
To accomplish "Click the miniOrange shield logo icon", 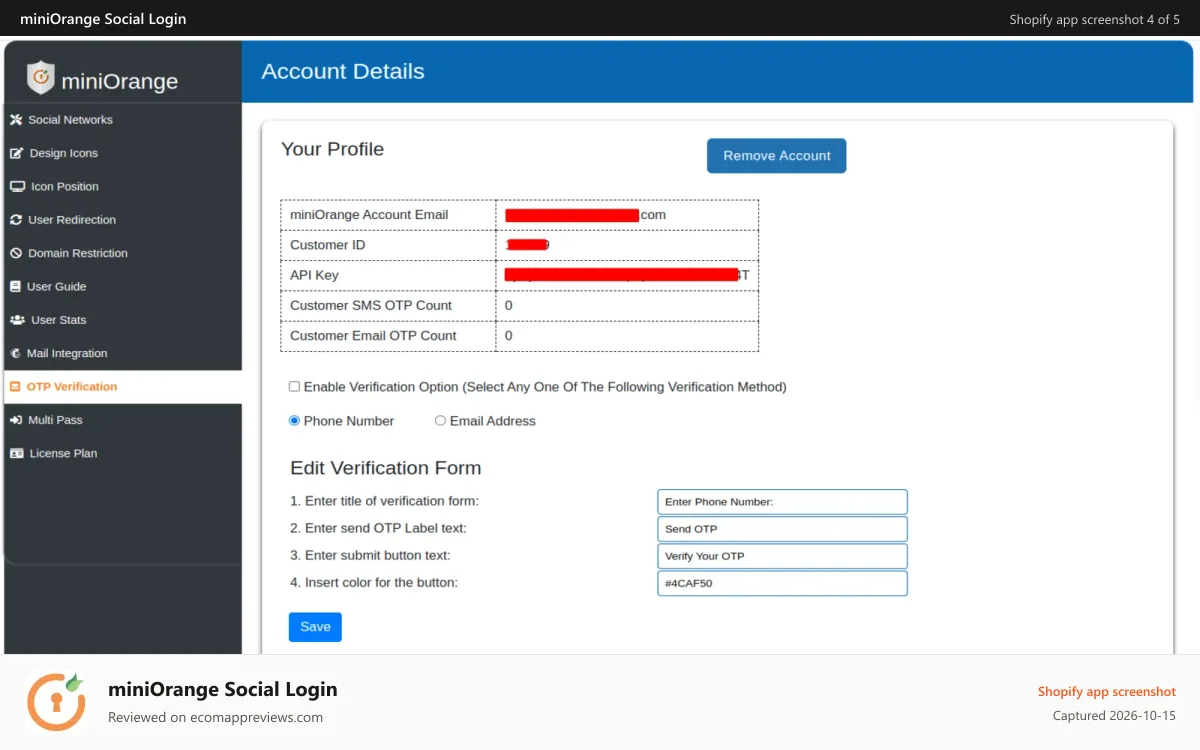I will tap(40, 77).
